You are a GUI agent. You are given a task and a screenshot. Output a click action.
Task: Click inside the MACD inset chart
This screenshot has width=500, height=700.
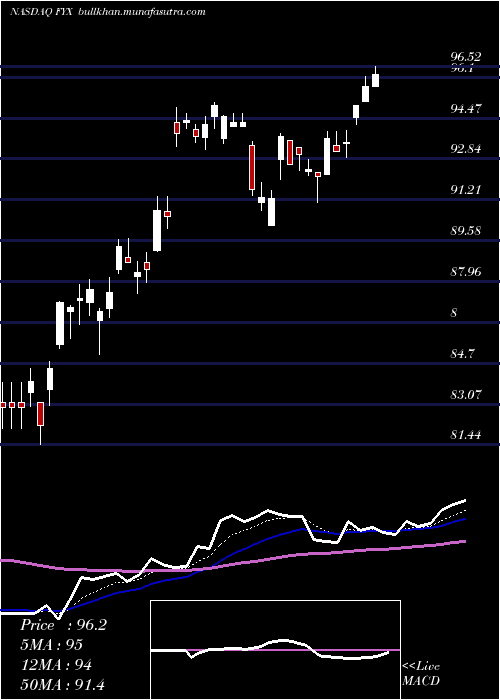tap(275, 650)
